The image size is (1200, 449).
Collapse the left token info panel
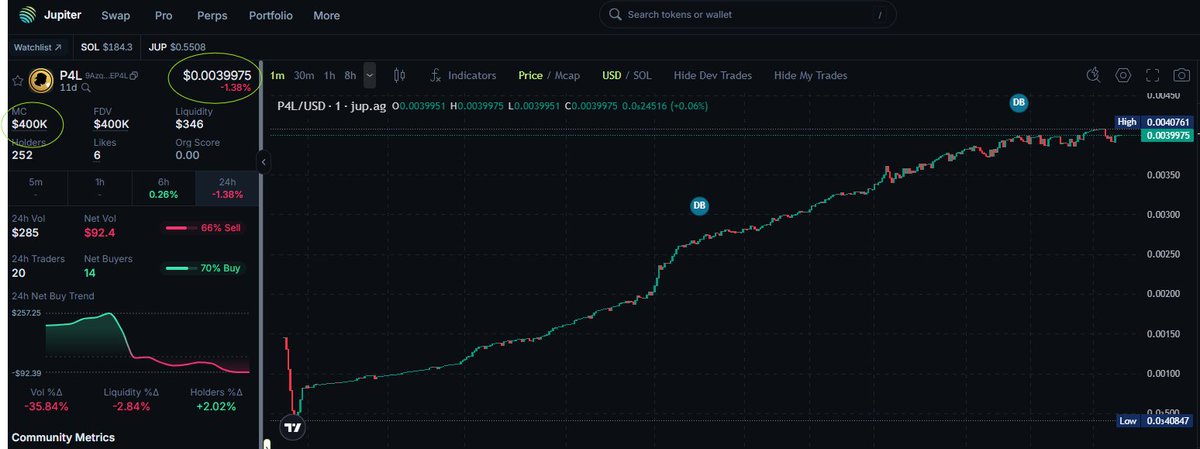[x=264, y=161]
